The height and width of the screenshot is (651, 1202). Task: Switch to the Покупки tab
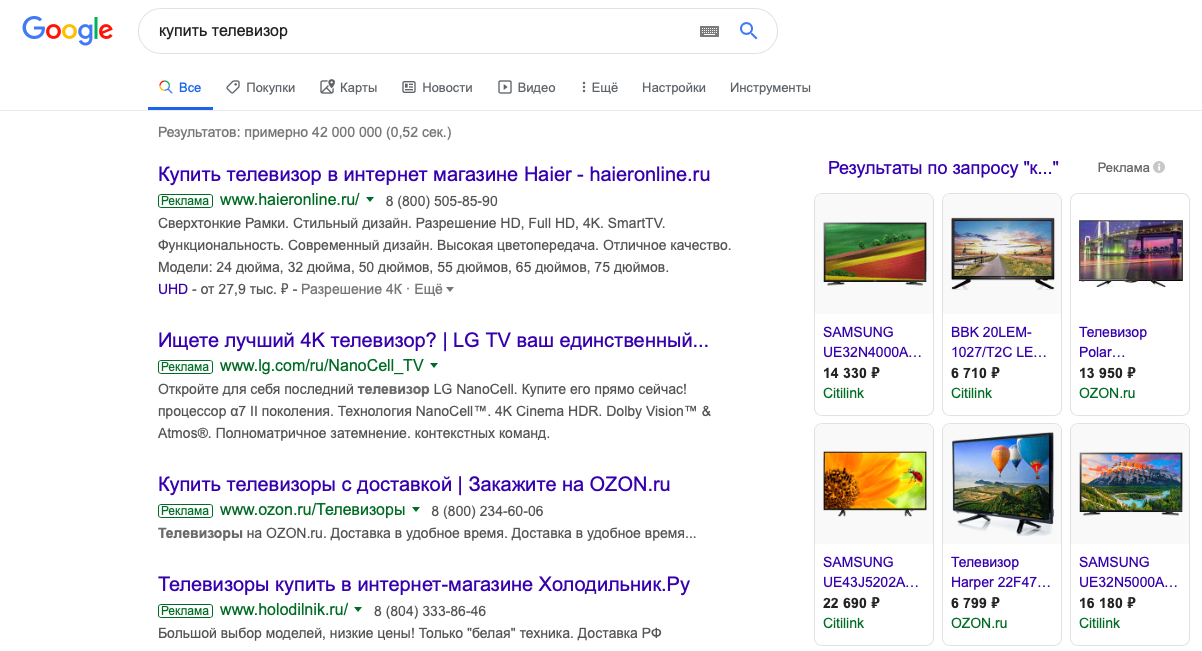(261, 88)
